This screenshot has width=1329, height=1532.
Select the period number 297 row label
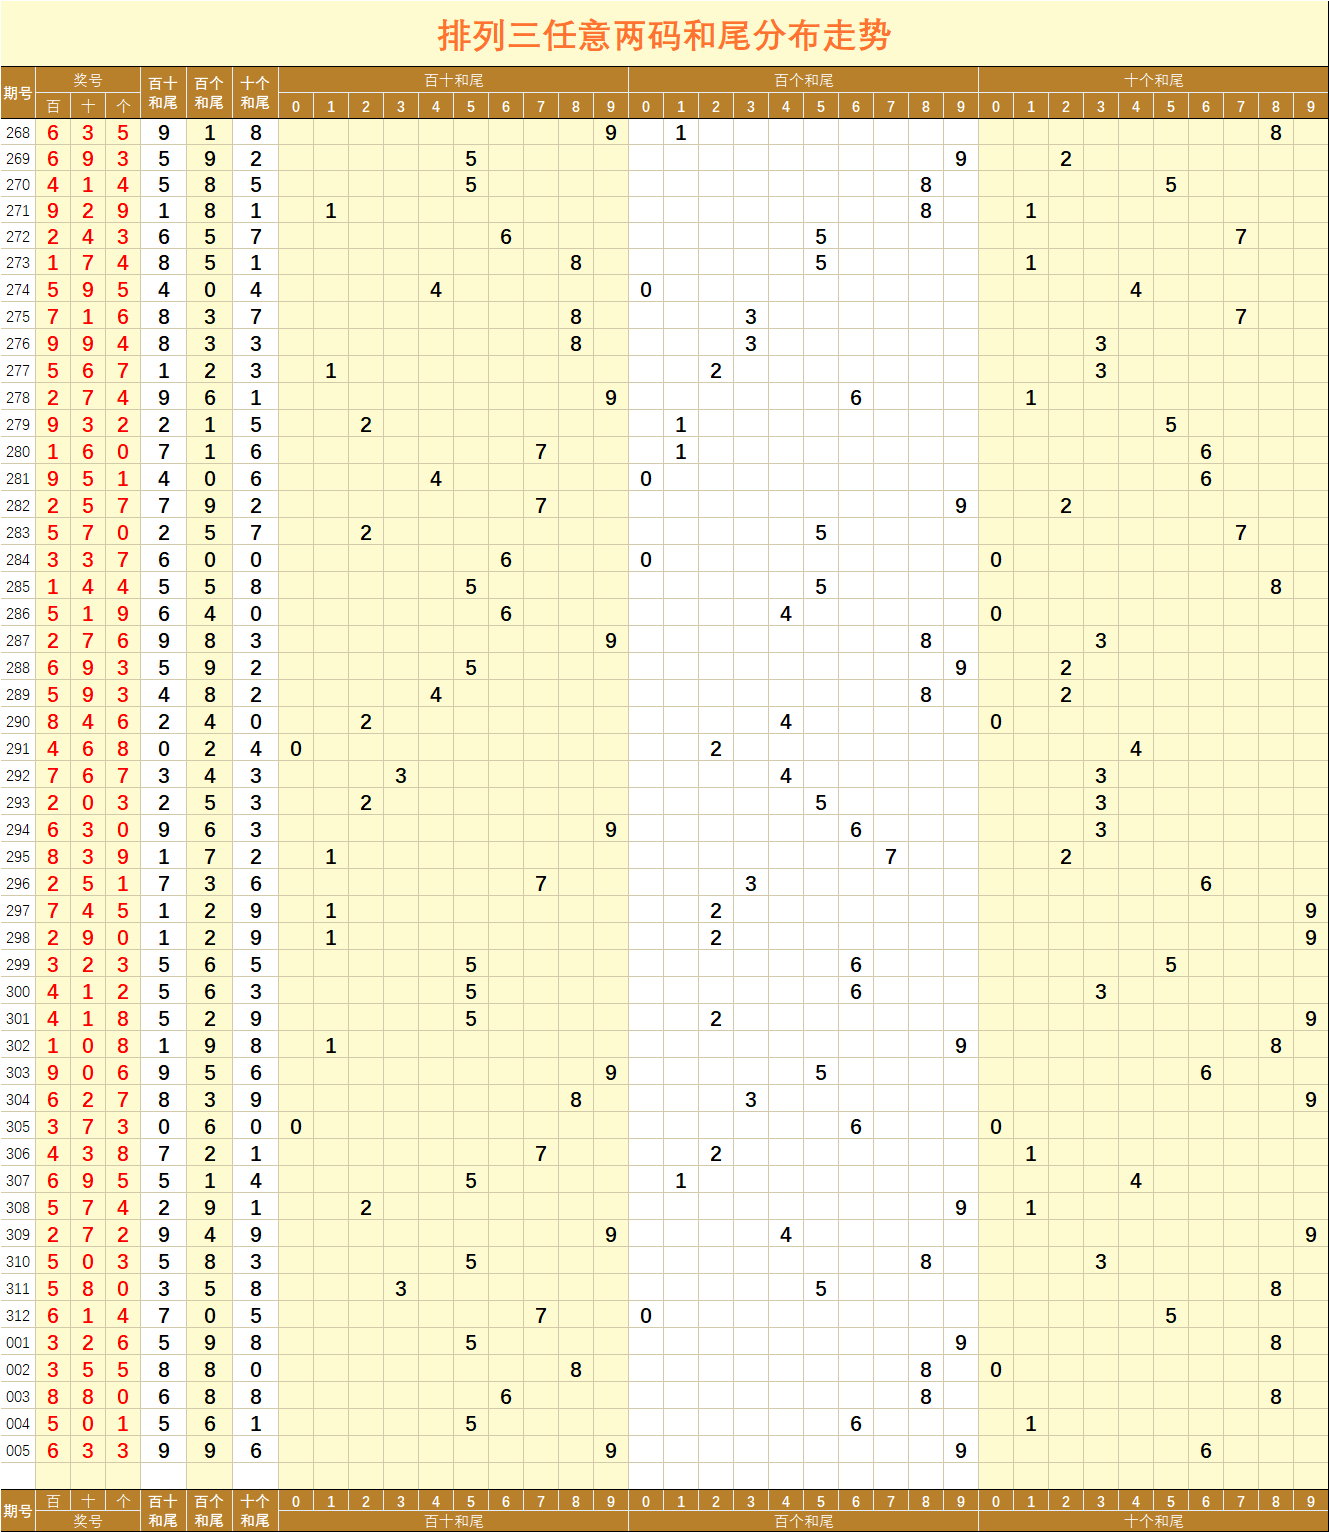(18, 911)
